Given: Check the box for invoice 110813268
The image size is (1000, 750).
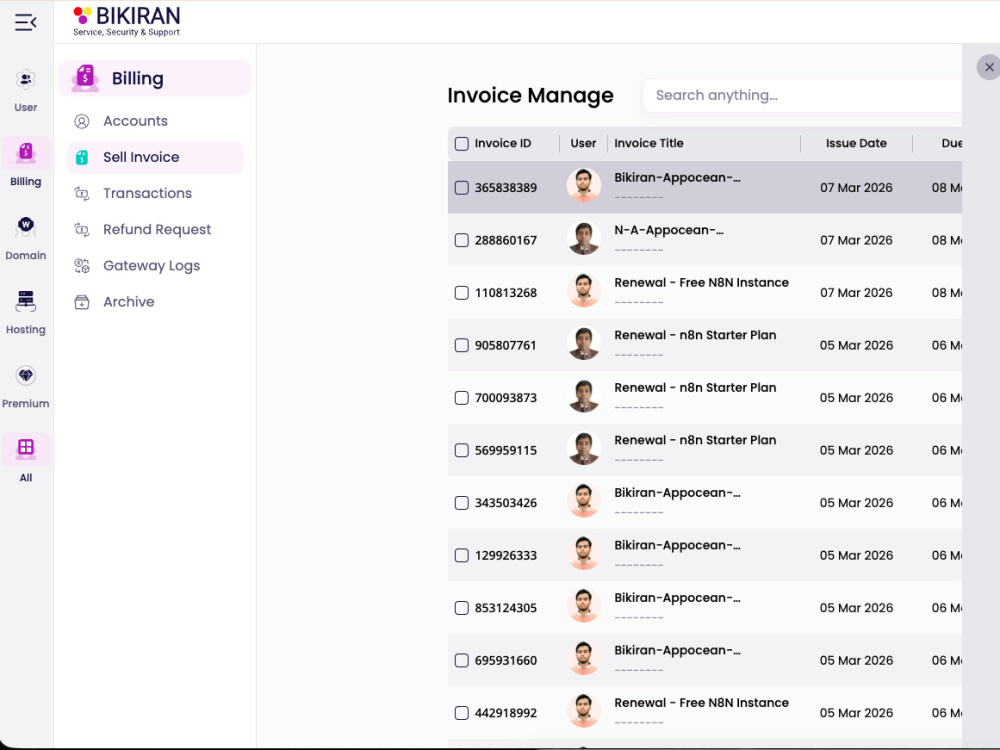Looking at the screenshot, I should [x=462, y=293].
